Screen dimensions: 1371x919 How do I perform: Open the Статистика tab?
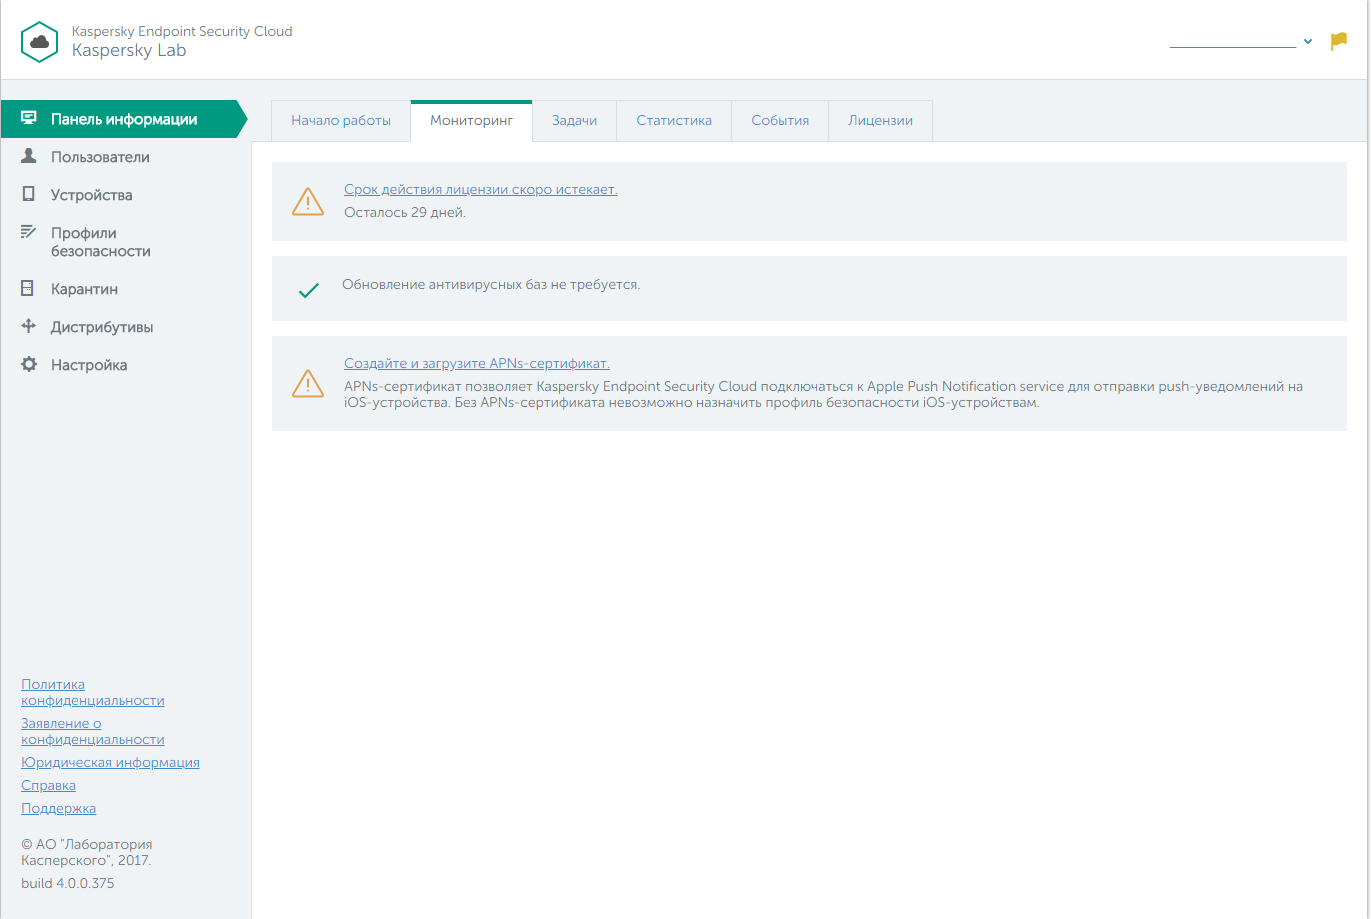(x=674, y=121)
